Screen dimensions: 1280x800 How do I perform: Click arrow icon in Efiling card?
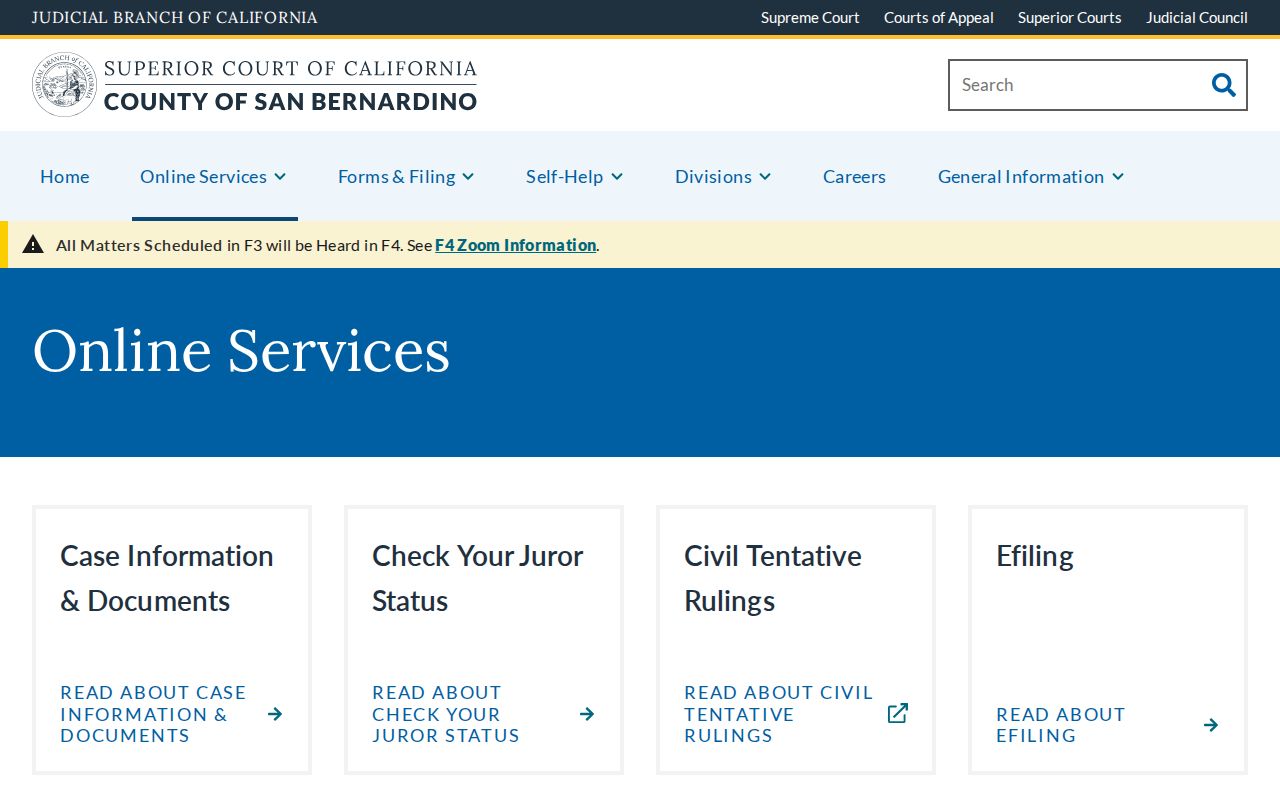tap(1211, 725)
